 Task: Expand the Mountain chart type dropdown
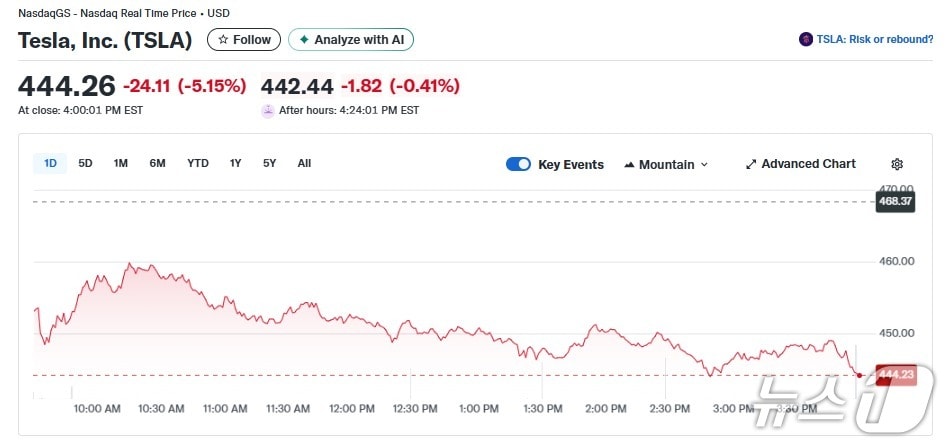pyautogui.click(x=666, y=164)
